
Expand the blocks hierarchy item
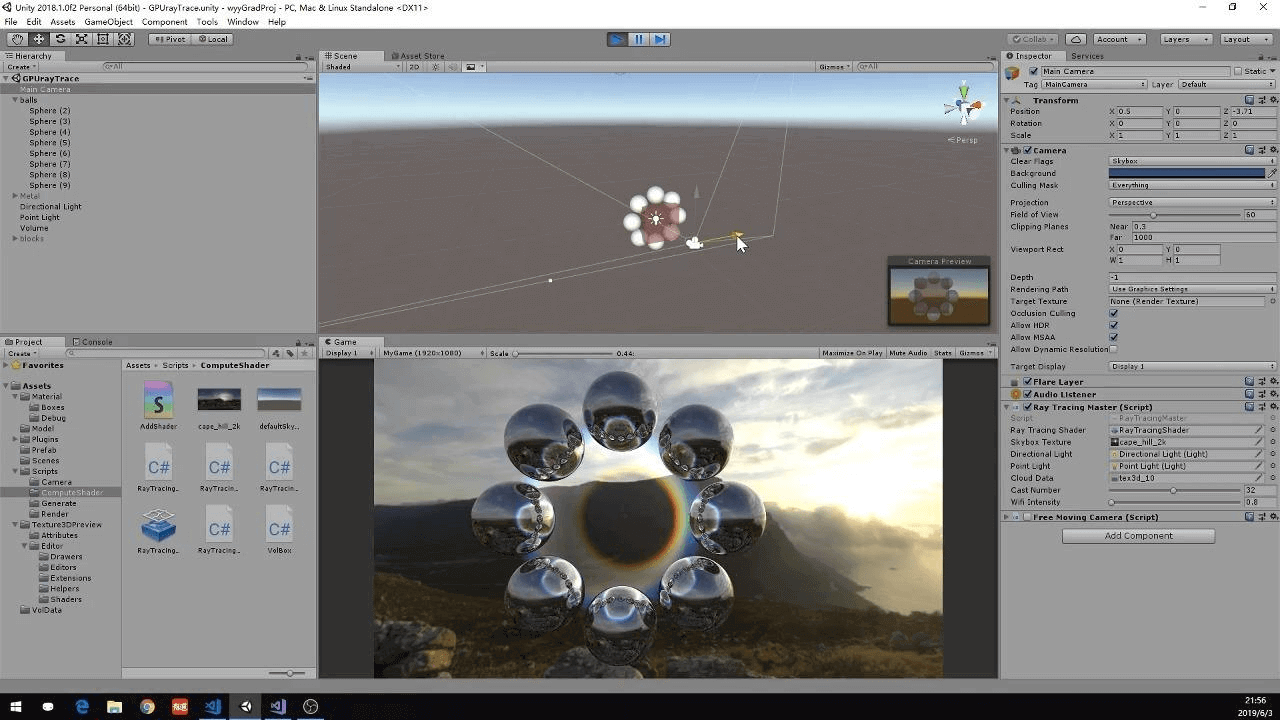pos(15,238)
